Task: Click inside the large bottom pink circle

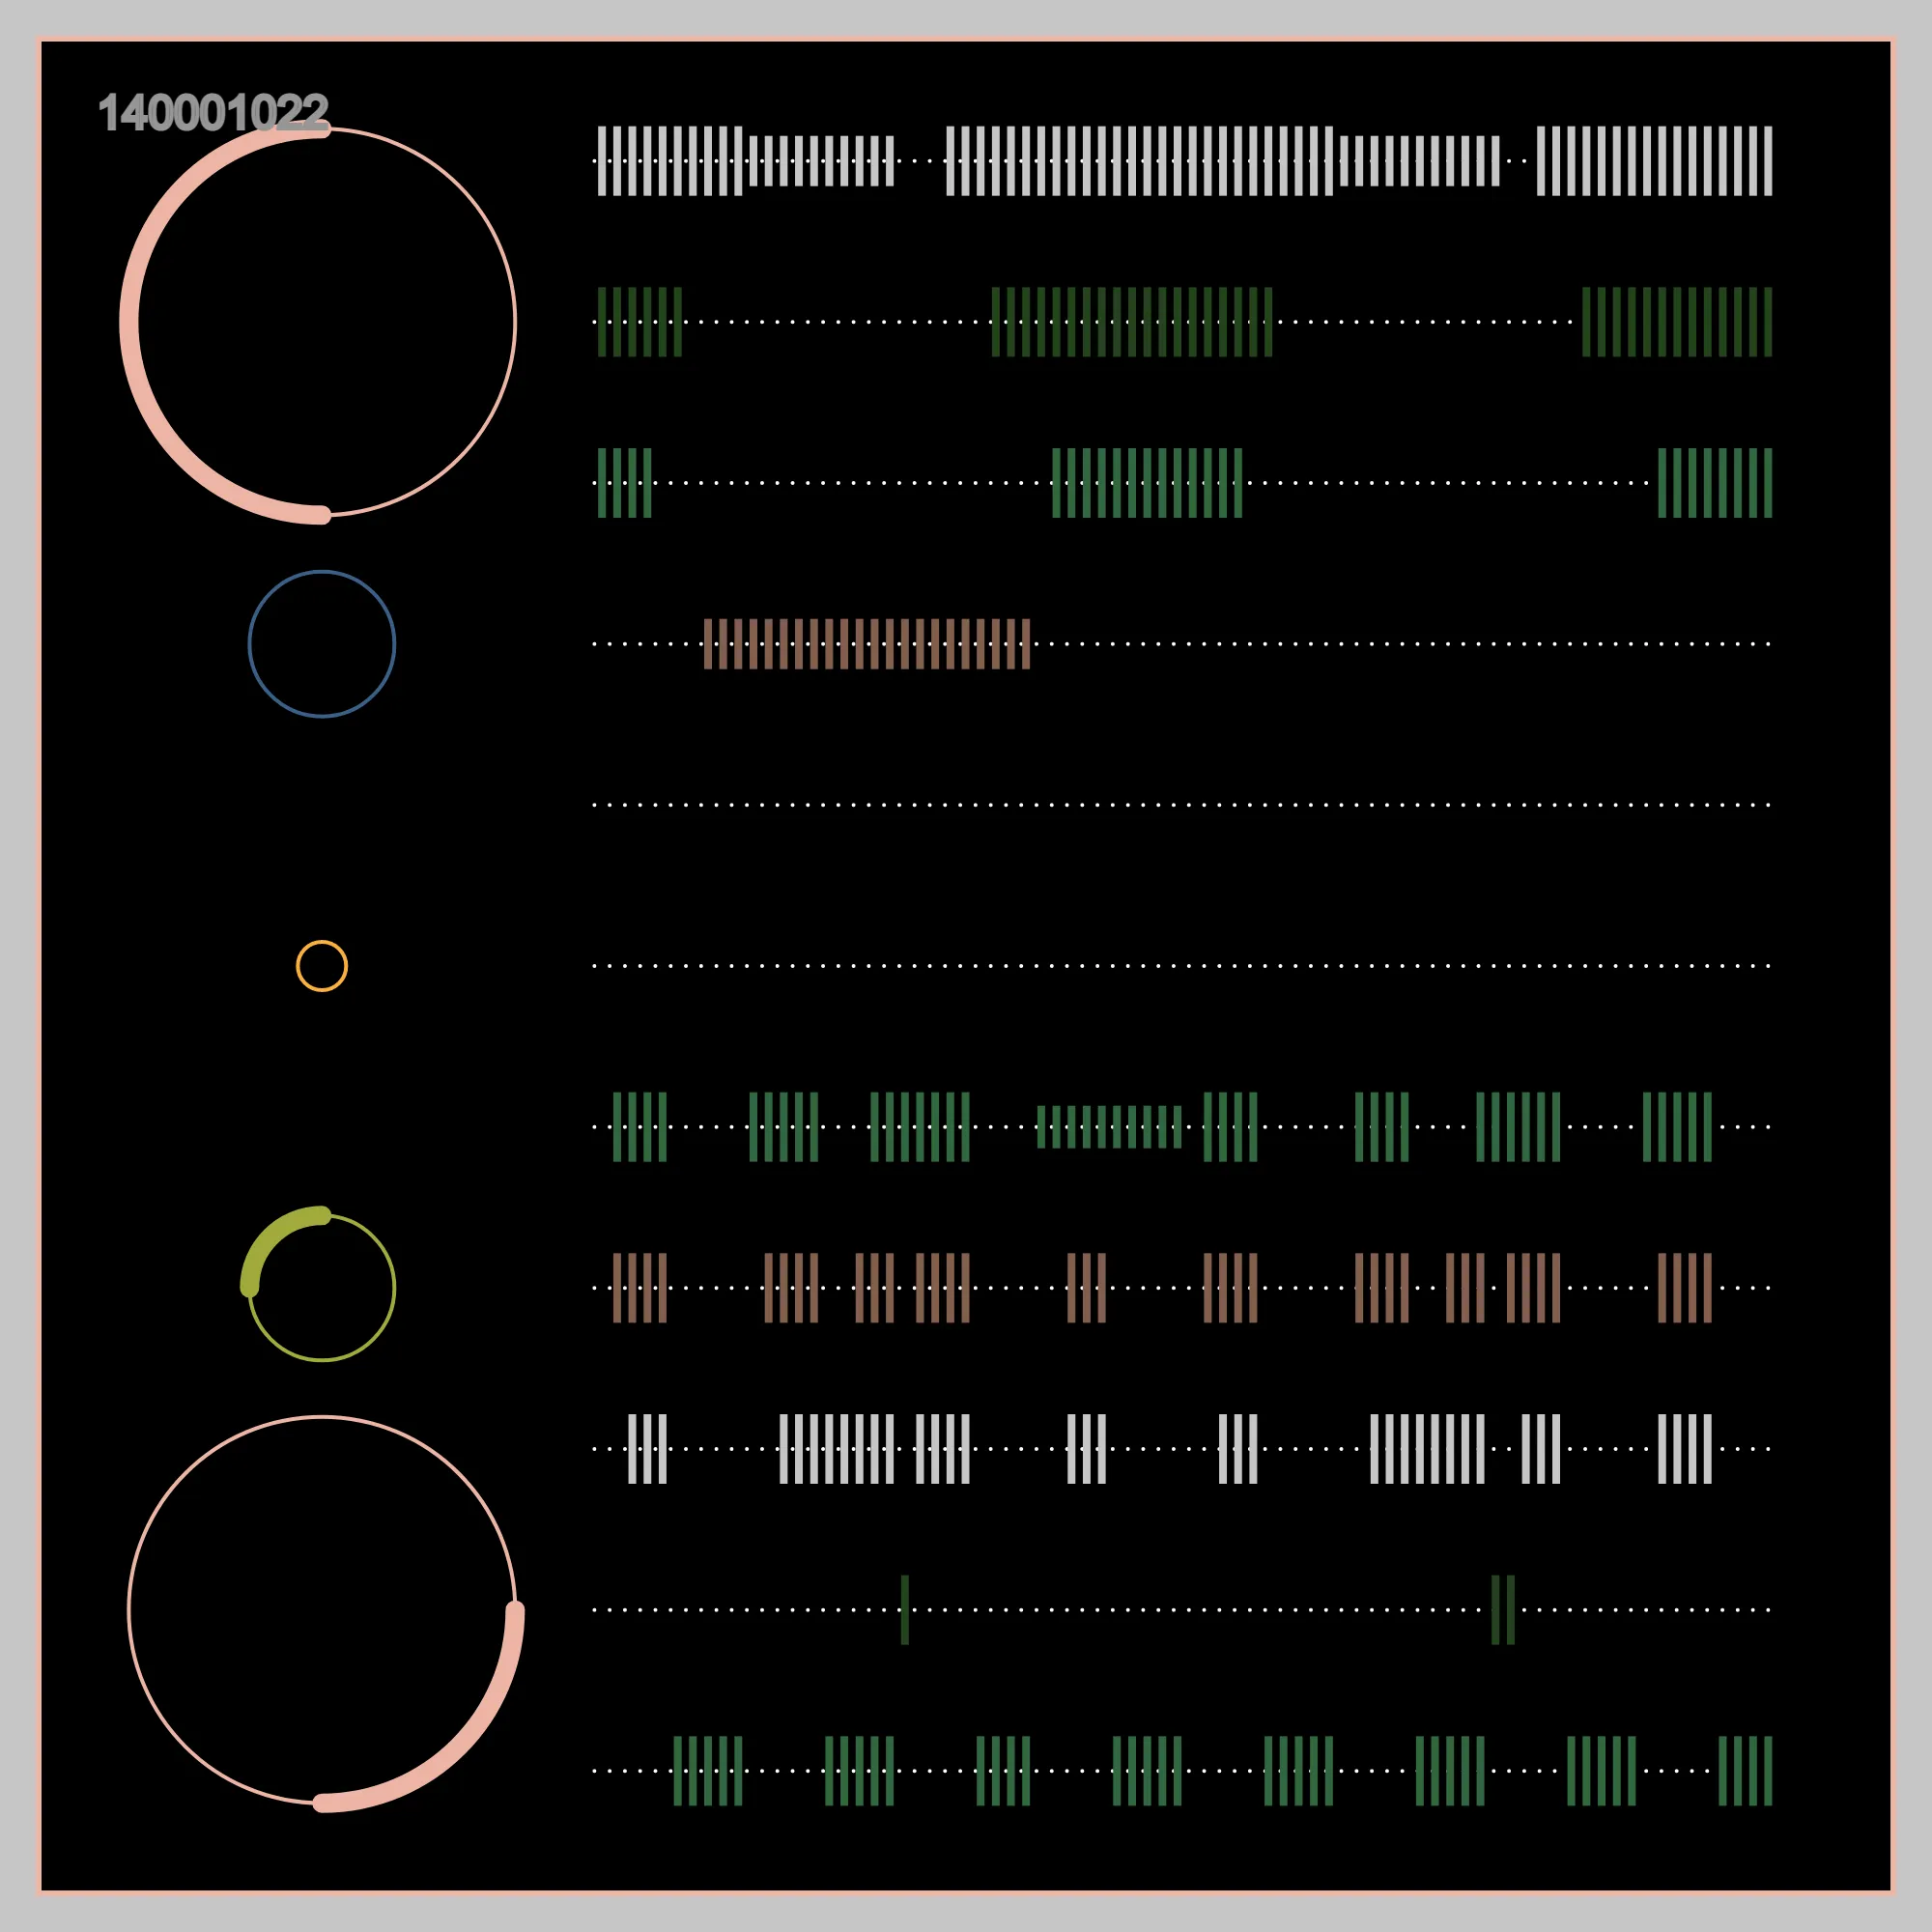Action: coord(321,1609)
